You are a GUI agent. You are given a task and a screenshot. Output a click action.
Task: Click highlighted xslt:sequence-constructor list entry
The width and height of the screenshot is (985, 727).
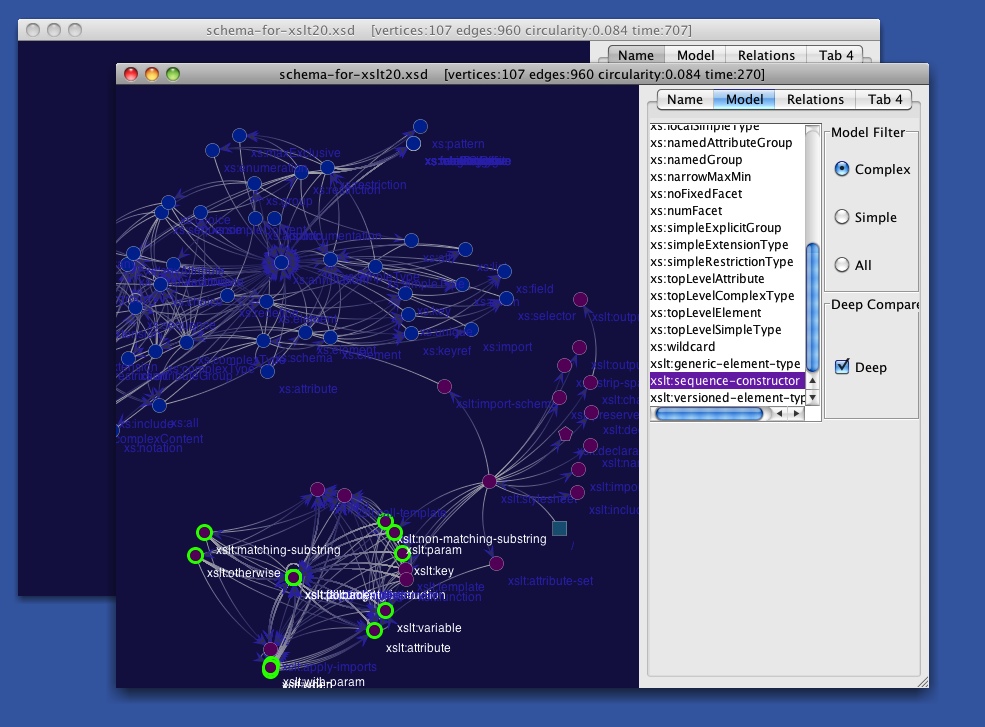[x=727, y=380]
